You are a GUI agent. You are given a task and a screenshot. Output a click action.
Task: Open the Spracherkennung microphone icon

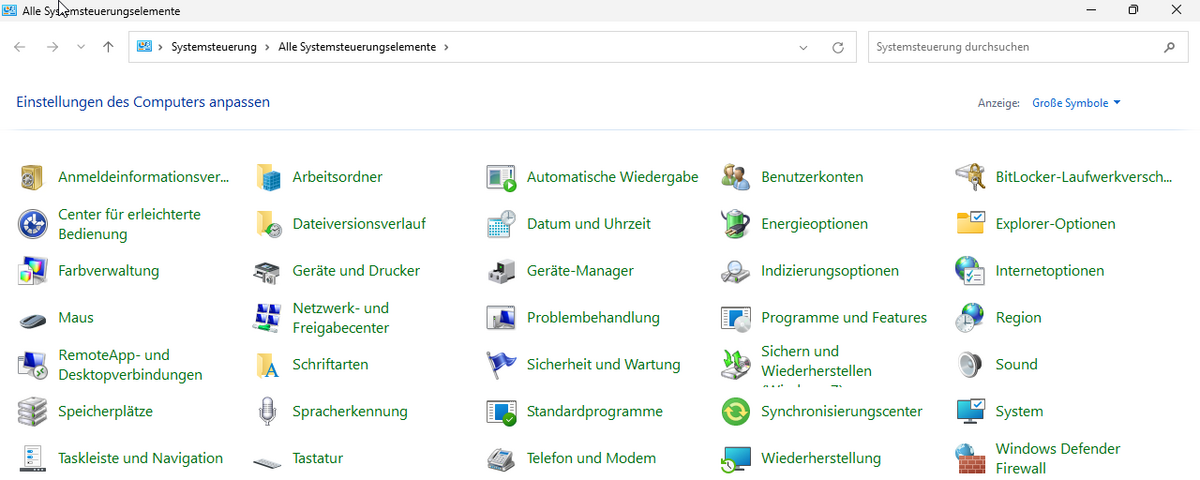click(267, 412)
